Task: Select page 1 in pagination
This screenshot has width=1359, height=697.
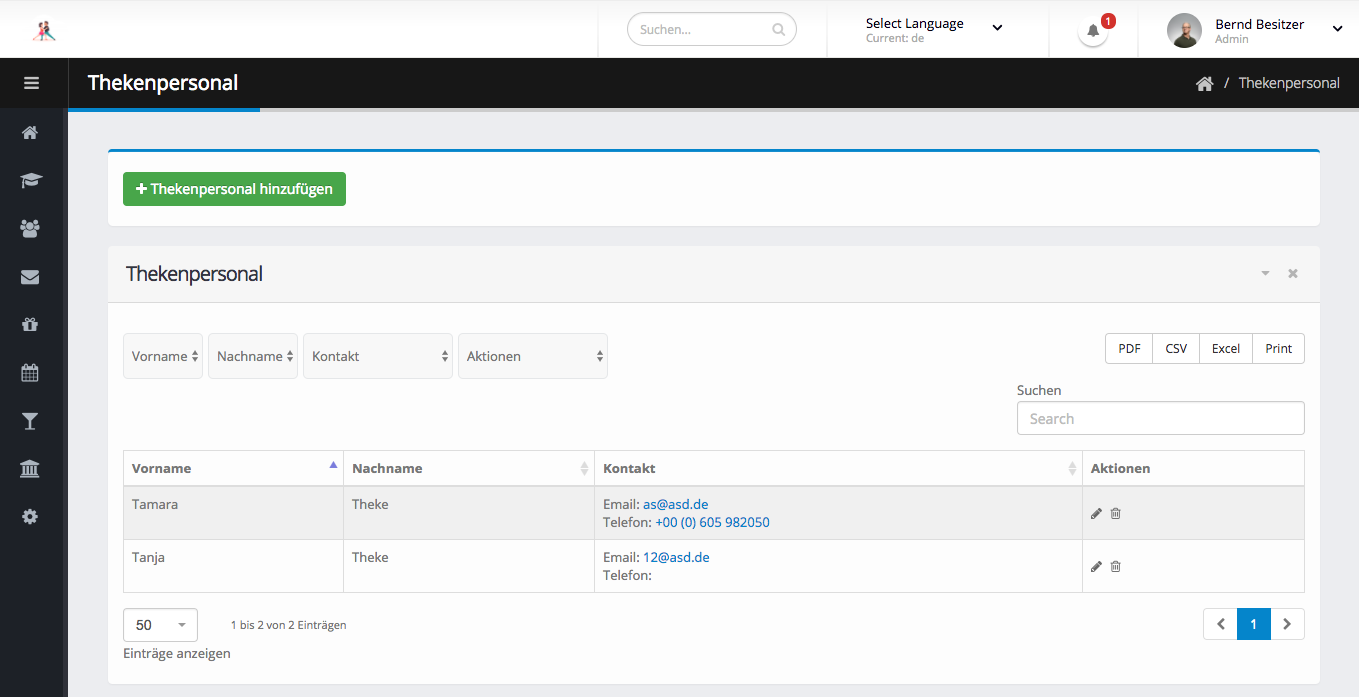Action: [x=1254, y=624]
